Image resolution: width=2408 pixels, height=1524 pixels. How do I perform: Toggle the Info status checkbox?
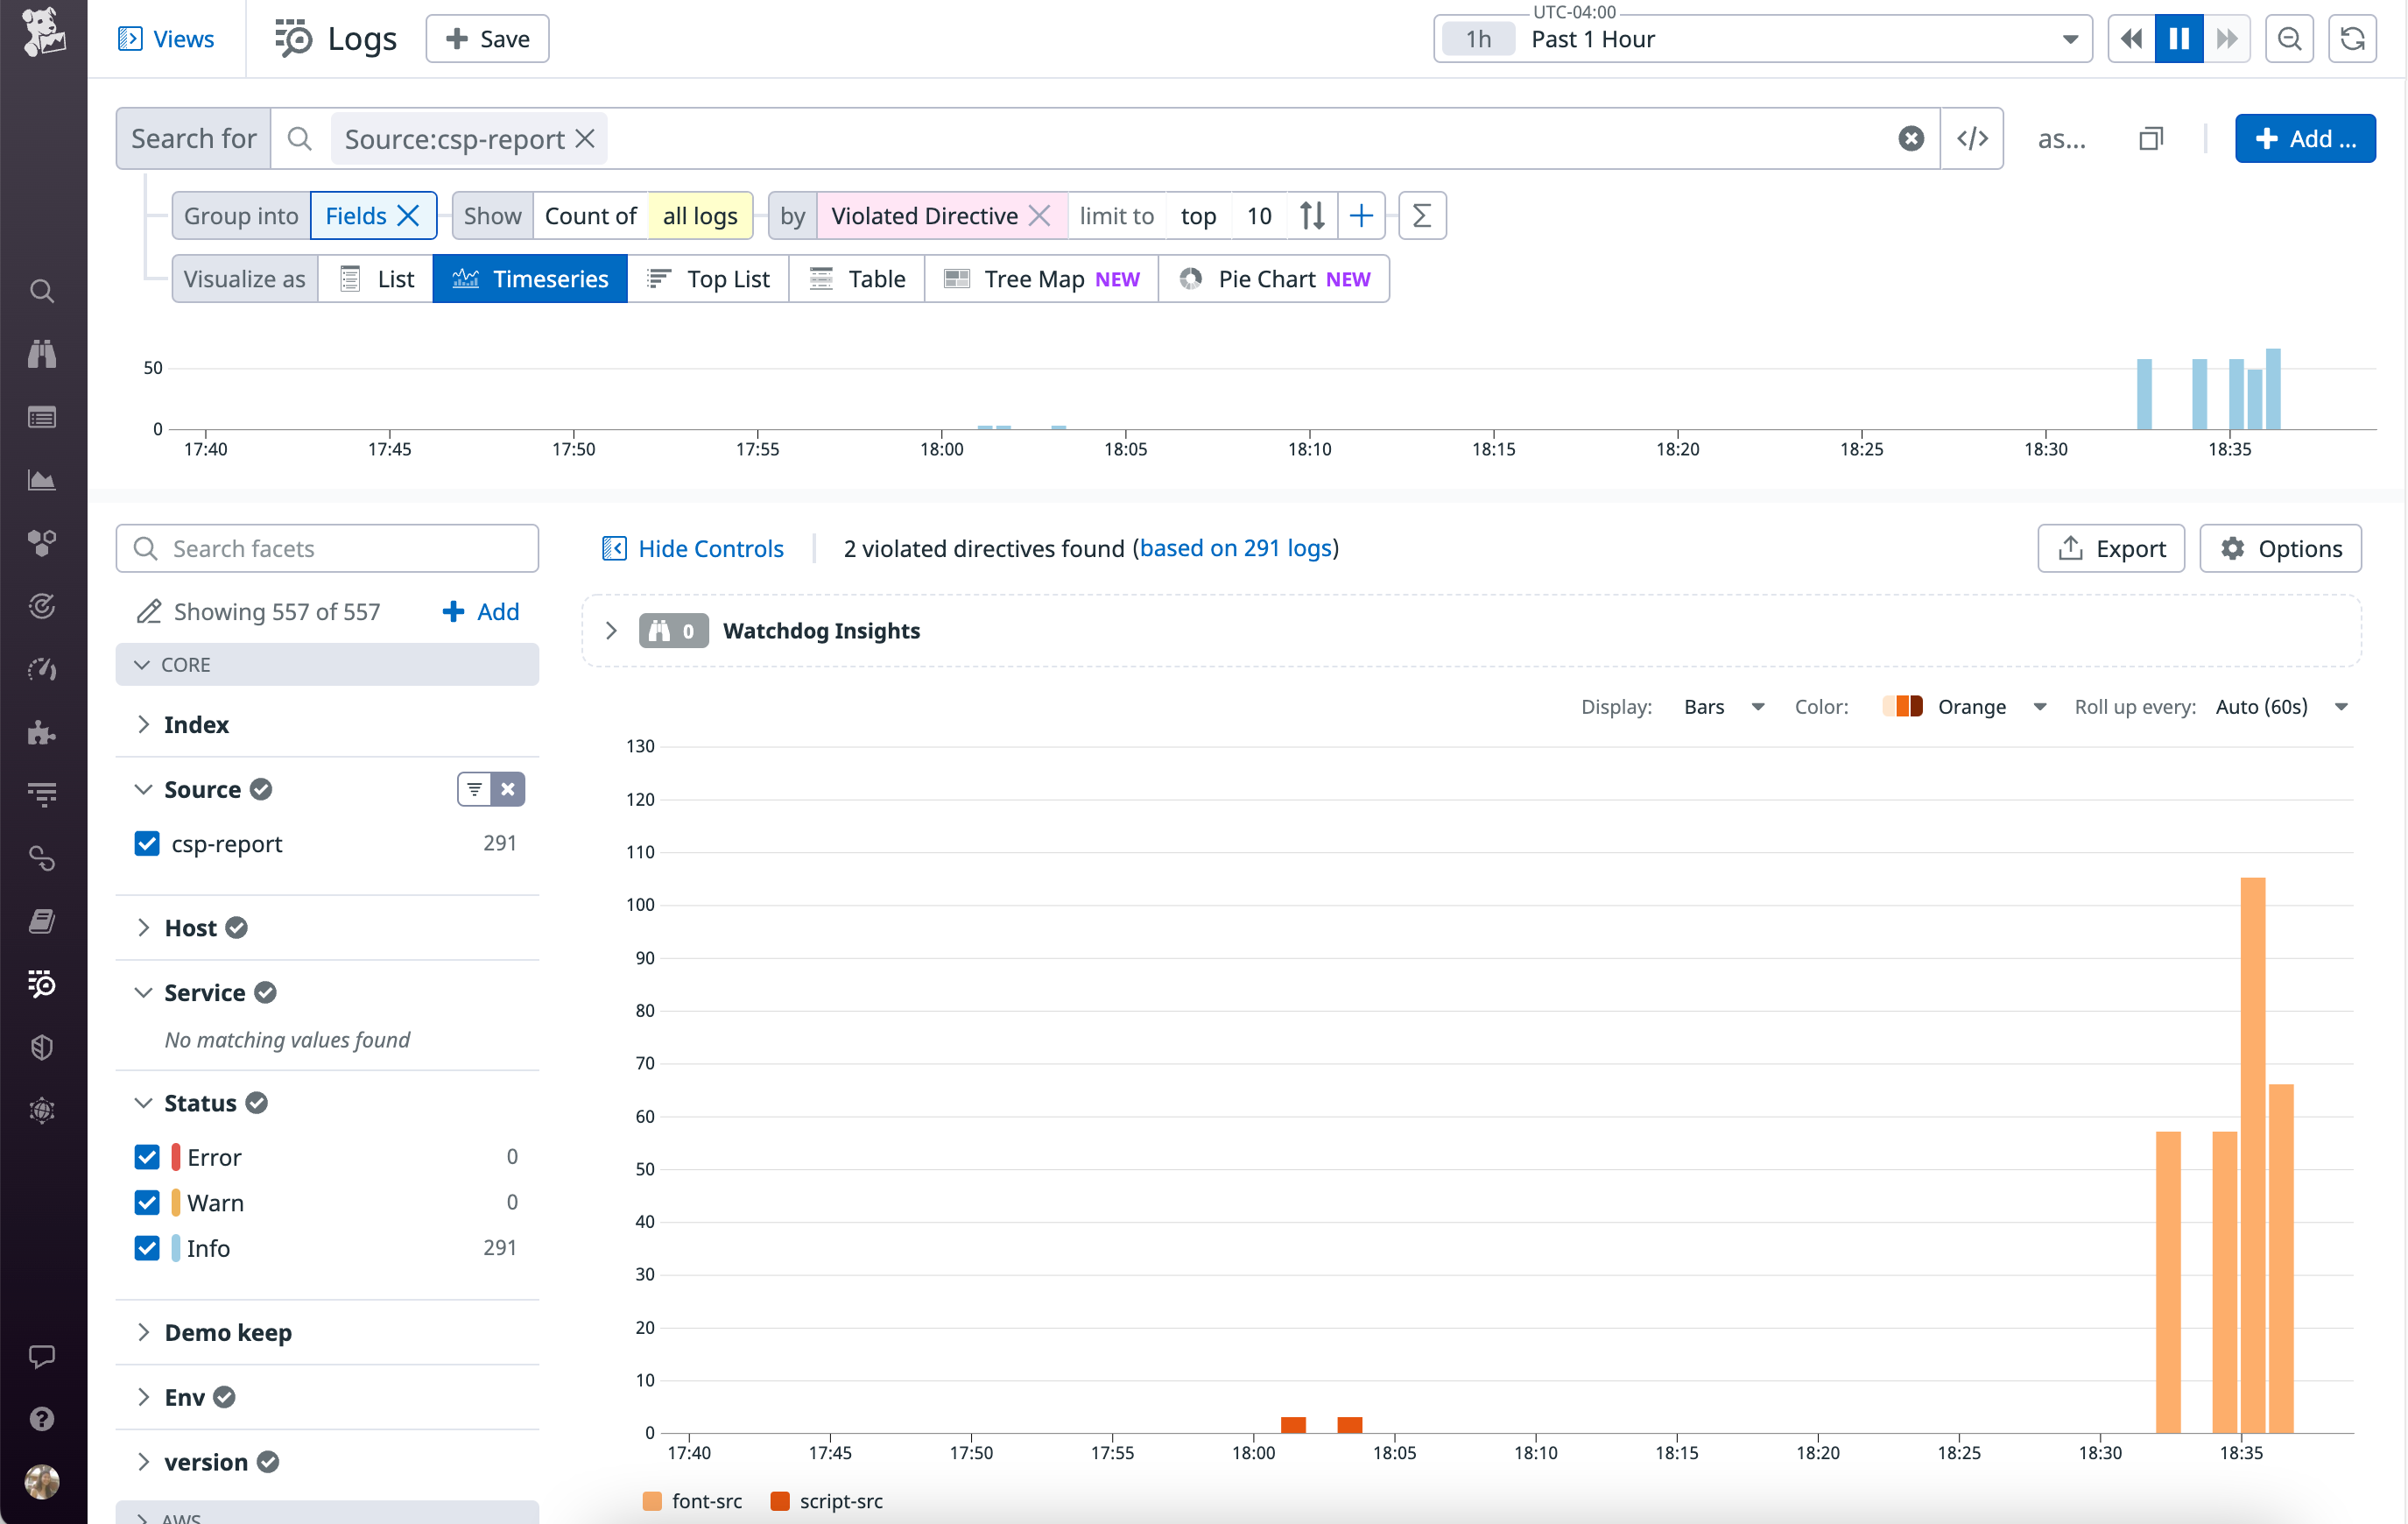pyautogui.click(x=147, y=1248)
